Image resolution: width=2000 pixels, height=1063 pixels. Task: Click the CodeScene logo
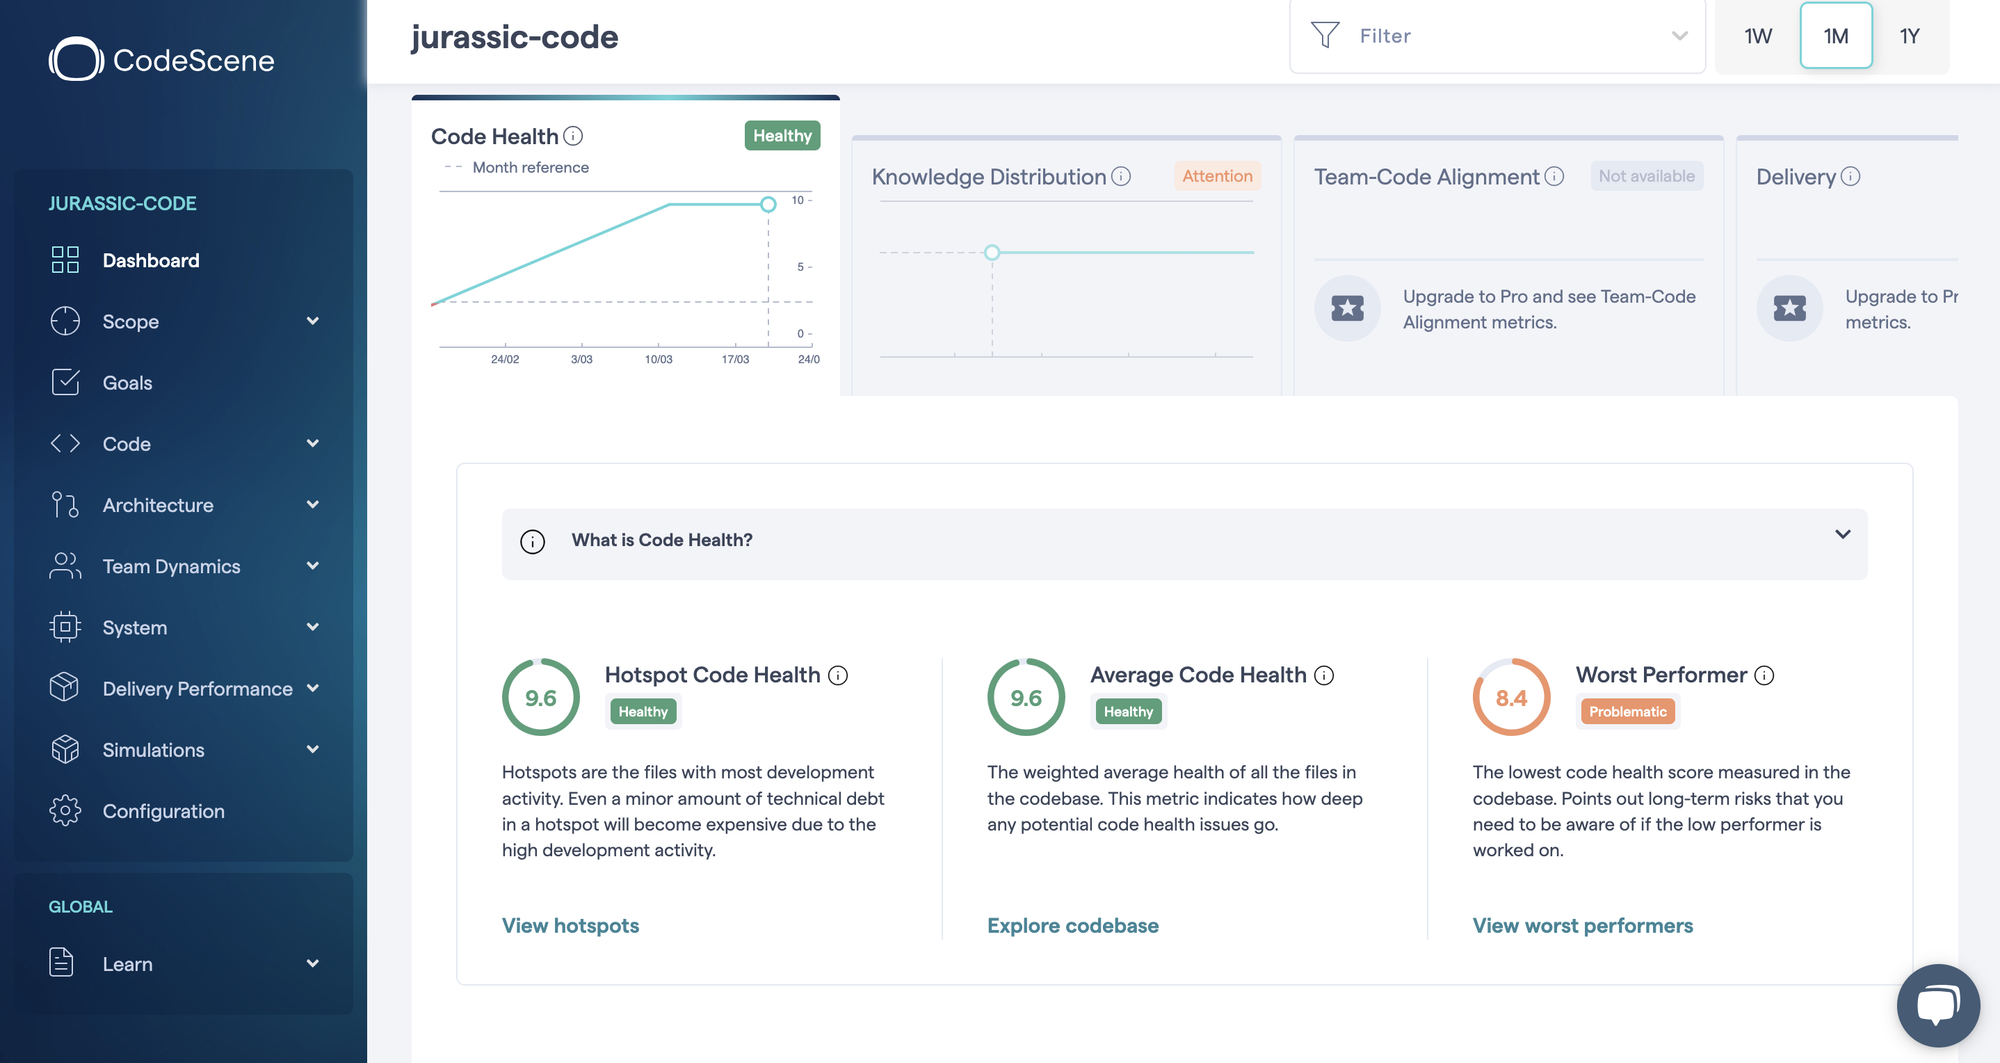tap(162, 60)
